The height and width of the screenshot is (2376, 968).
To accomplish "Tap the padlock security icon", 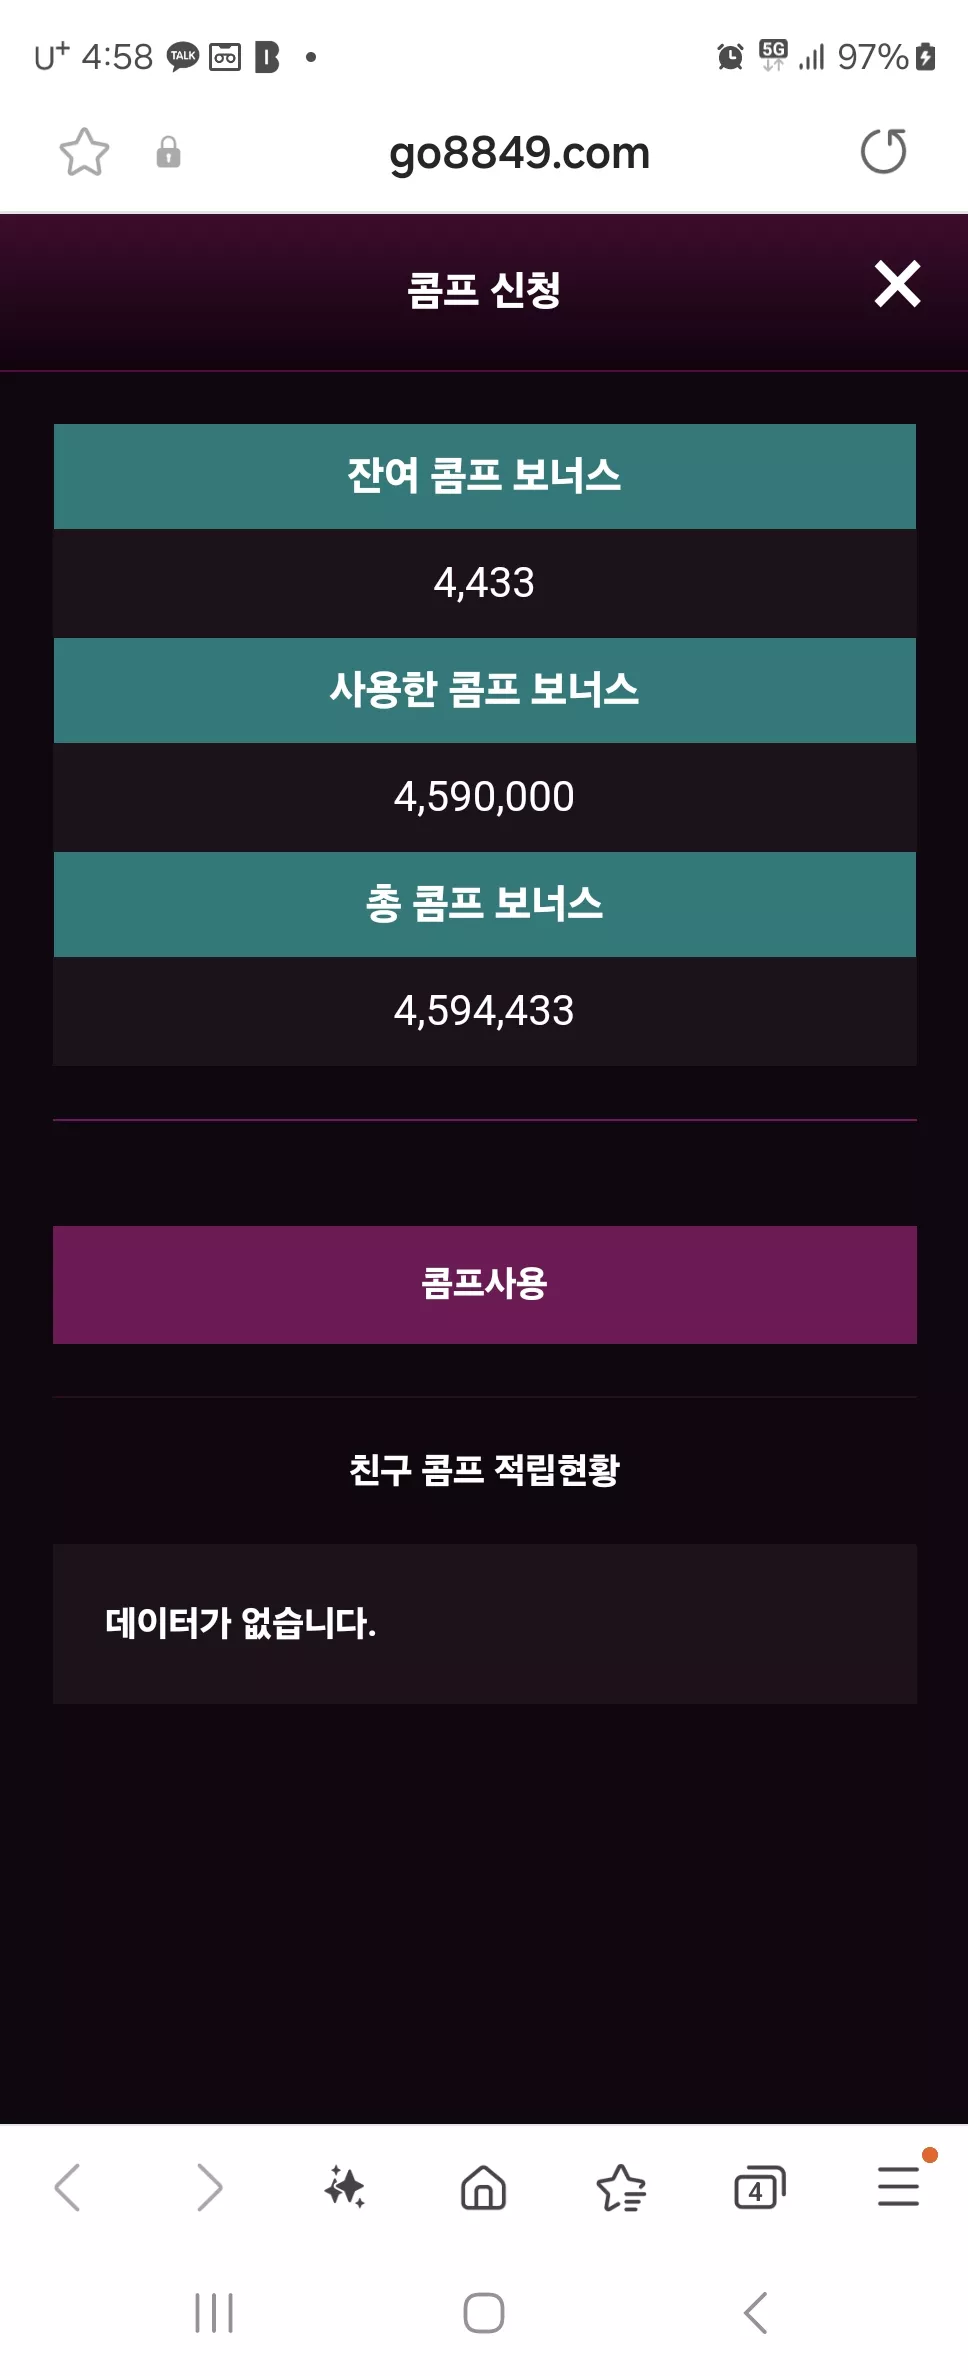I will [168, 152].
